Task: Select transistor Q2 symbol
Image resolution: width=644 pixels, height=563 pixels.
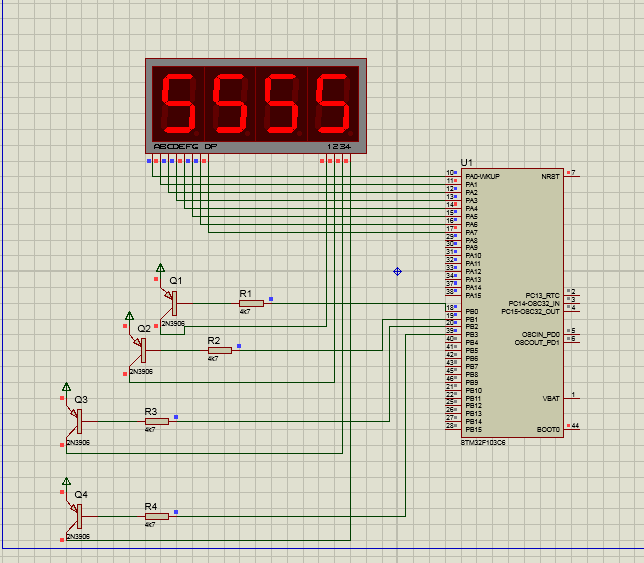Action: [x=140, y=350]
